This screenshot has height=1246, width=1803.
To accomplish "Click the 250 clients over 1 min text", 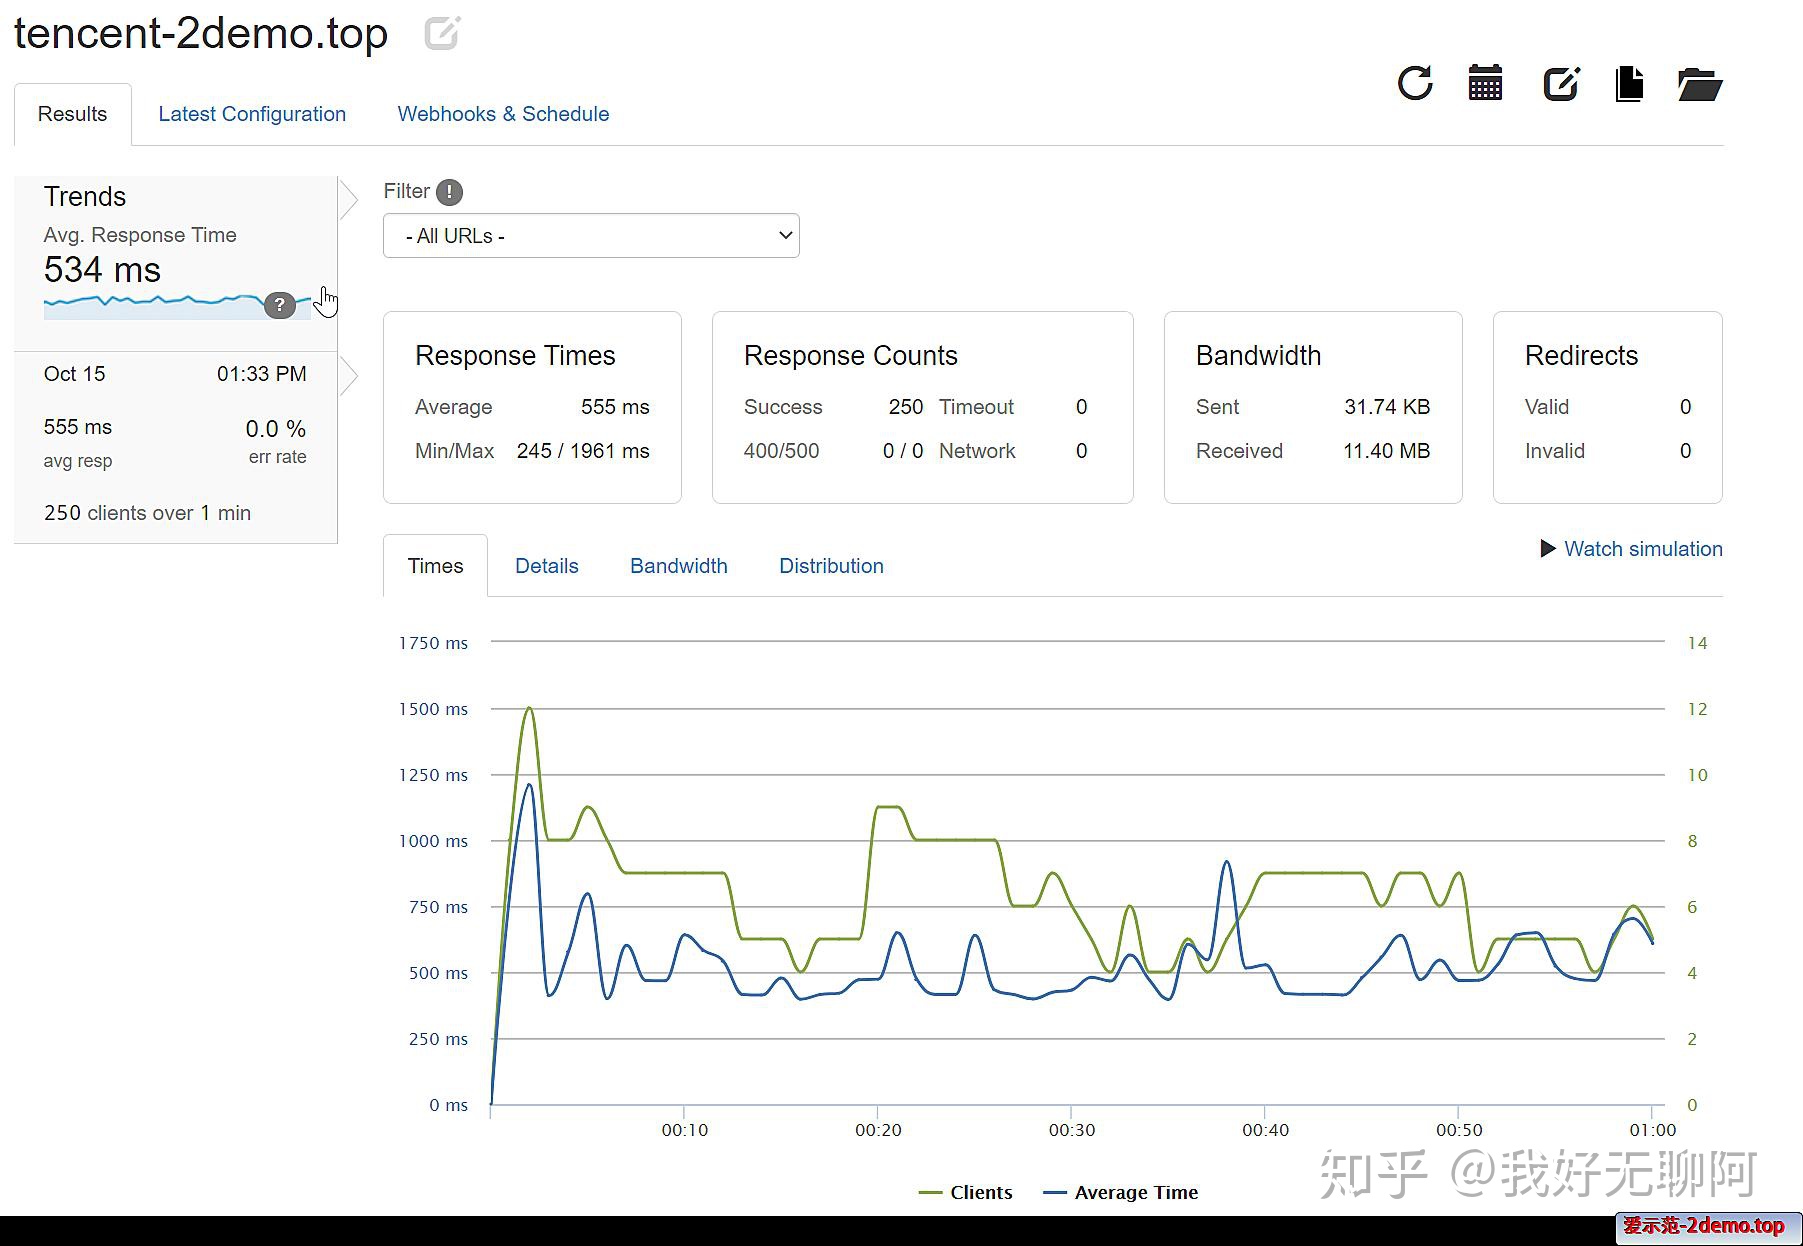I will pyautogui.click(x=147, y=513).
